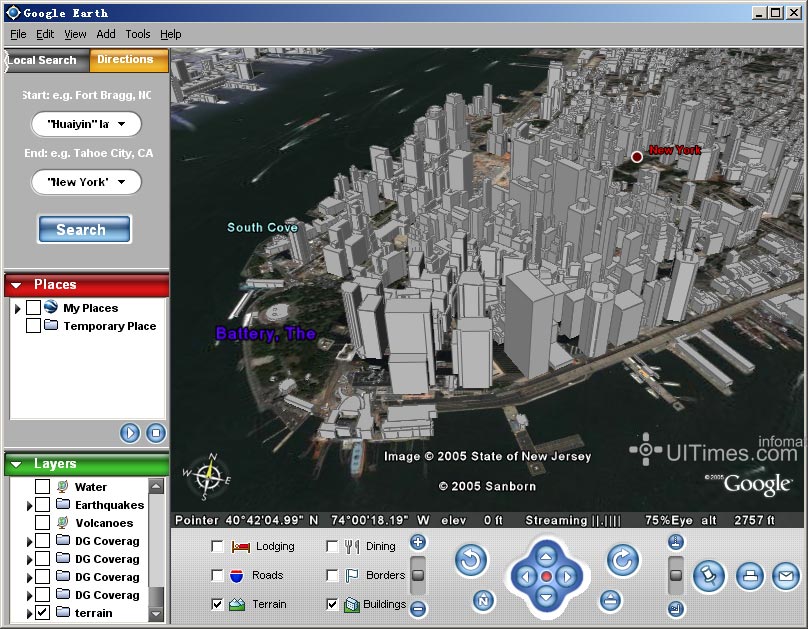Uncheck the lowercase terrain layer checkbox
Screen dimensions: 808x629
(42, 613)
